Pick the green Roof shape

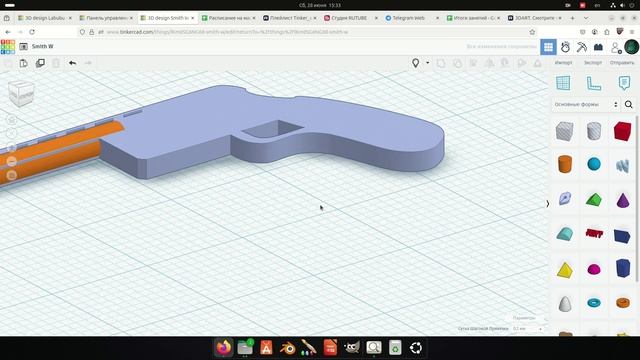[594, 200]
